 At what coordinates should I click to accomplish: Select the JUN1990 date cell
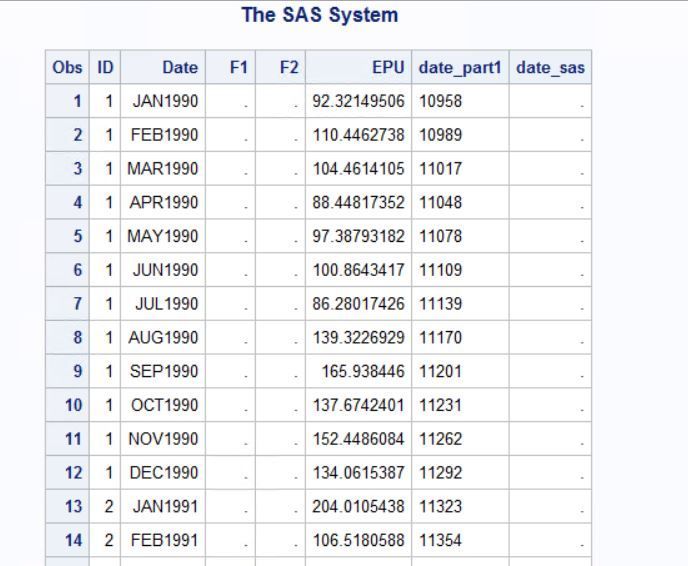coord(163,270)
